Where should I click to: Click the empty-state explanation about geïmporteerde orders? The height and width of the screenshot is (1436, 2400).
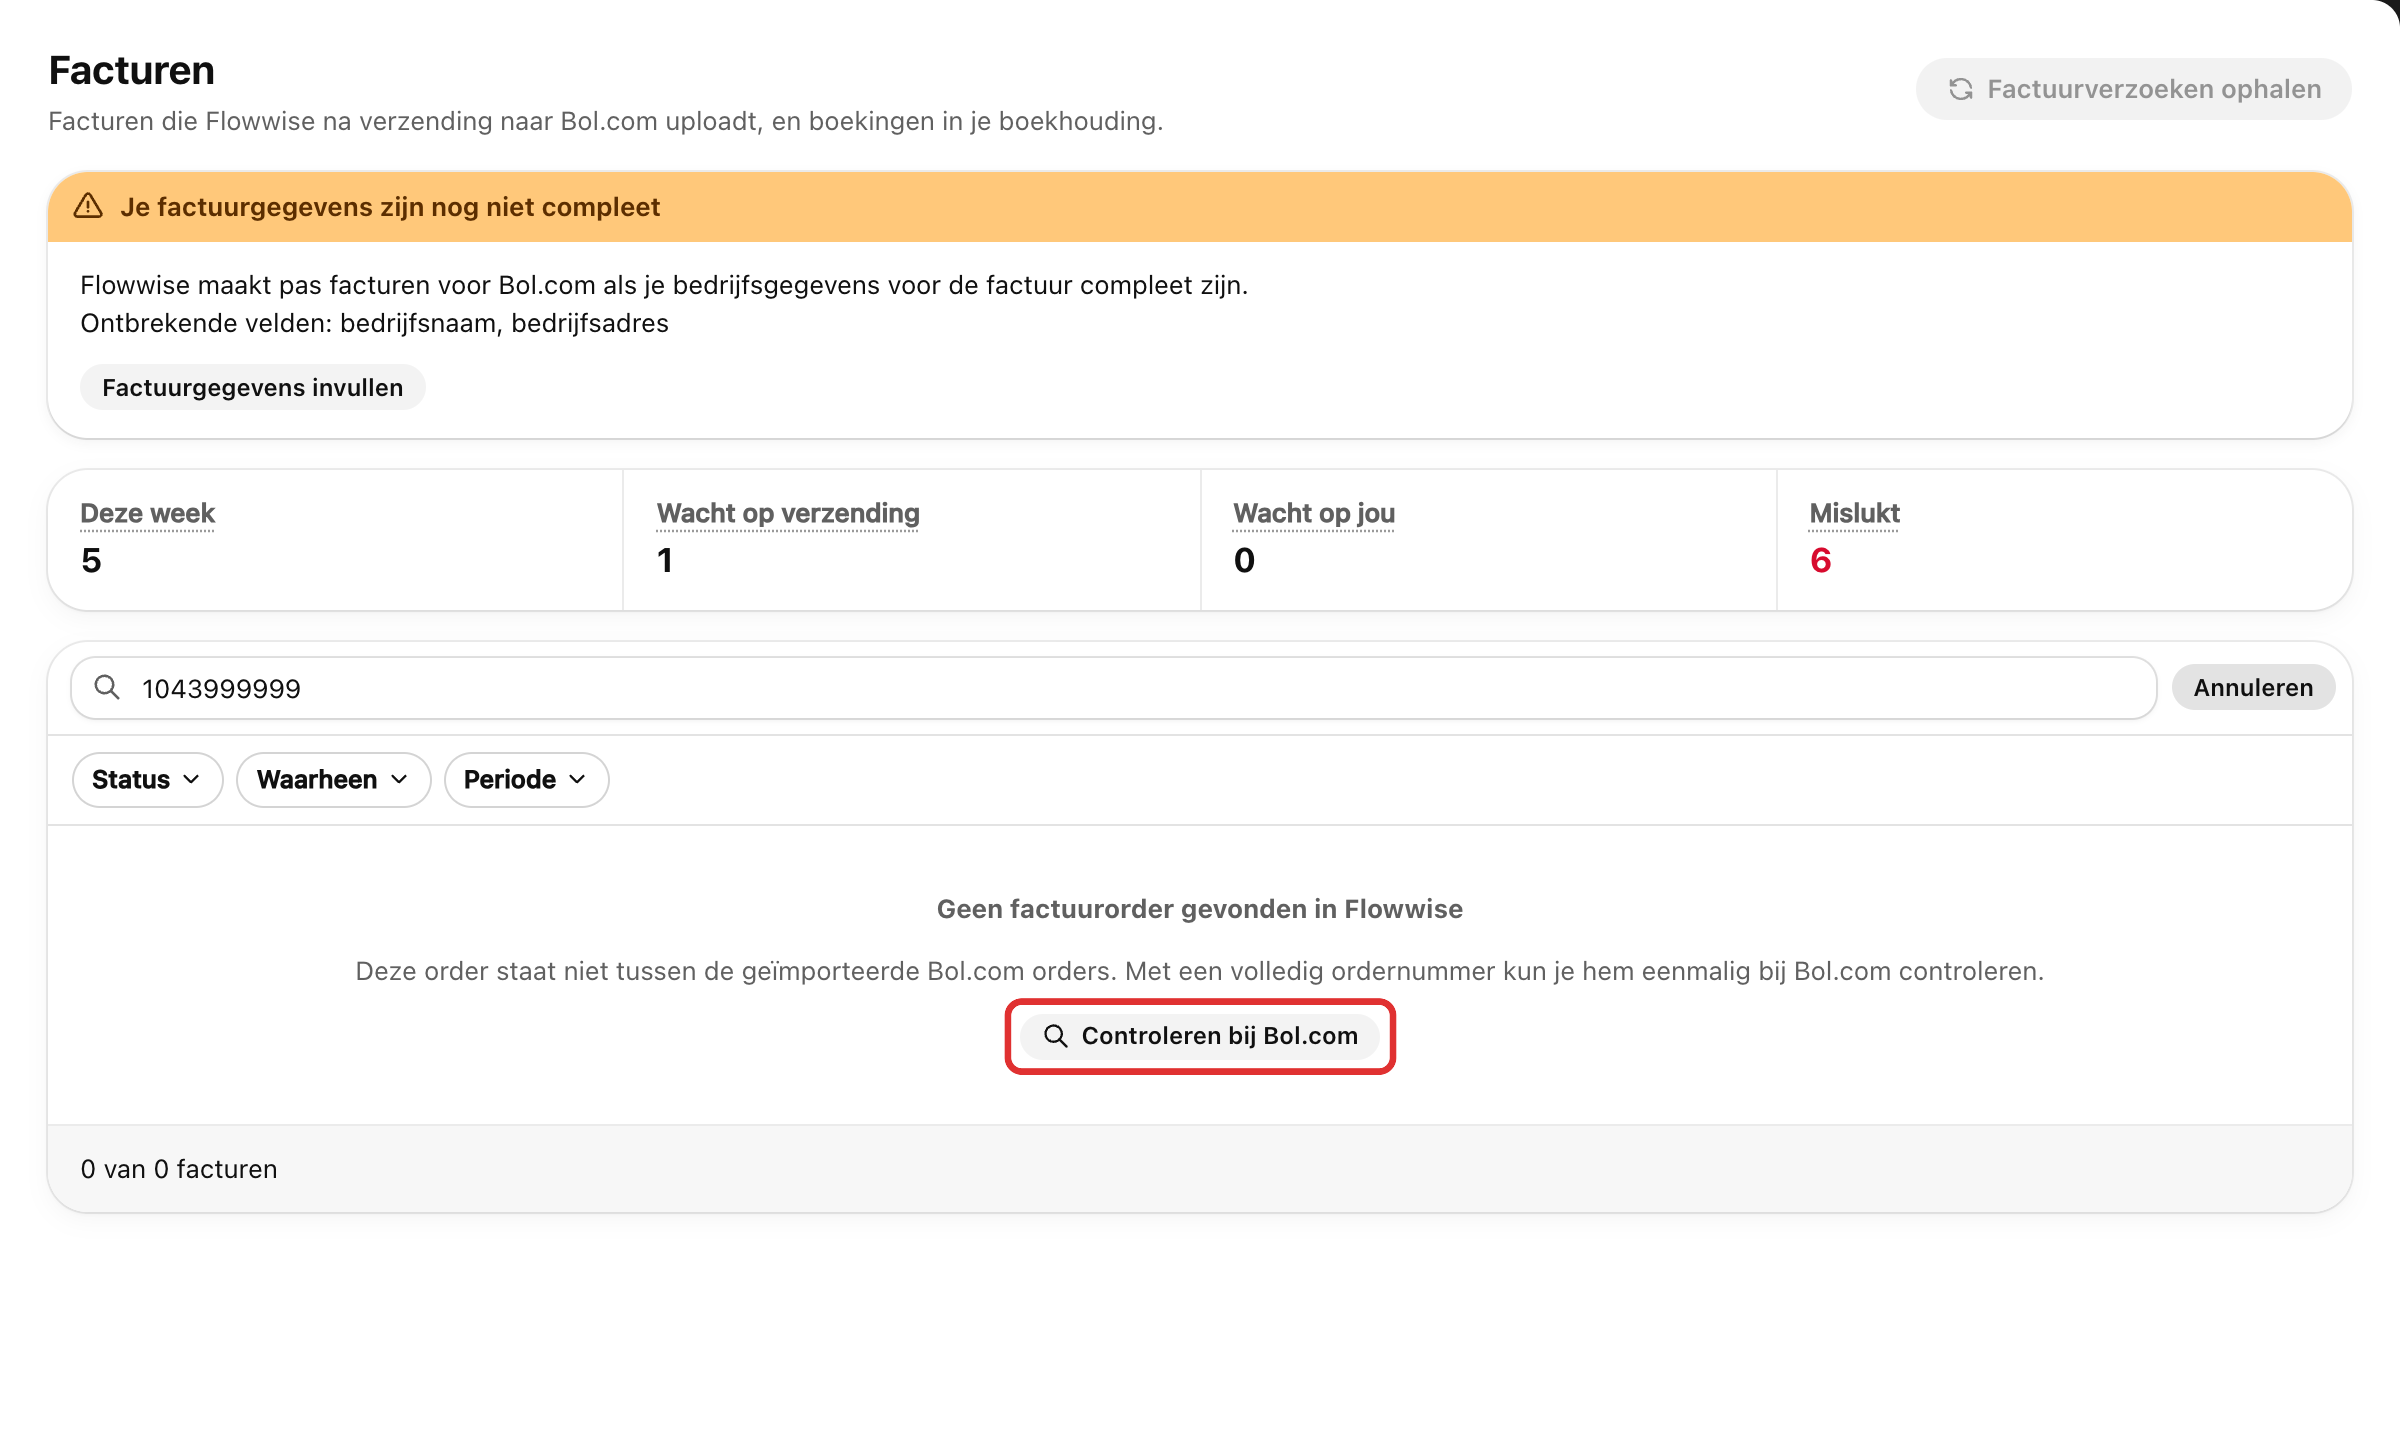point(1200,971)
